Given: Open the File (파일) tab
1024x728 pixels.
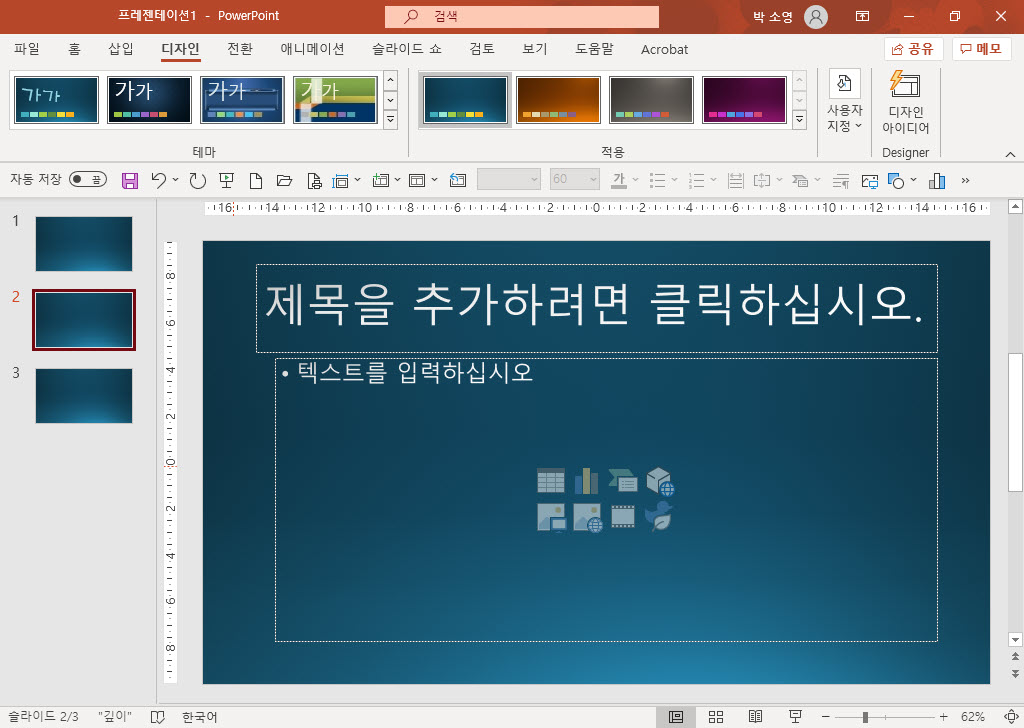Looking at the screenshot, I should [27, 49].
